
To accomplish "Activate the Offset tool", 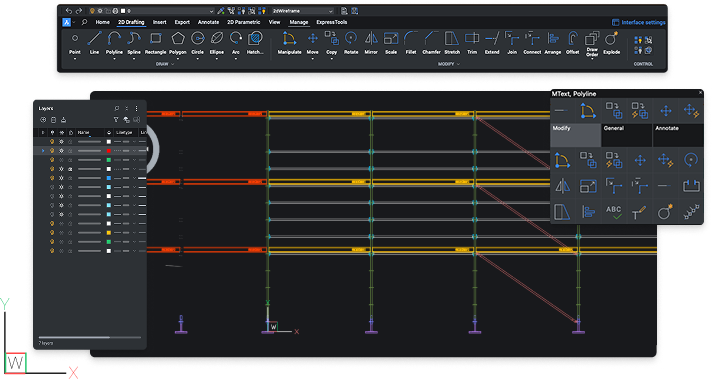I will (573, 43).
